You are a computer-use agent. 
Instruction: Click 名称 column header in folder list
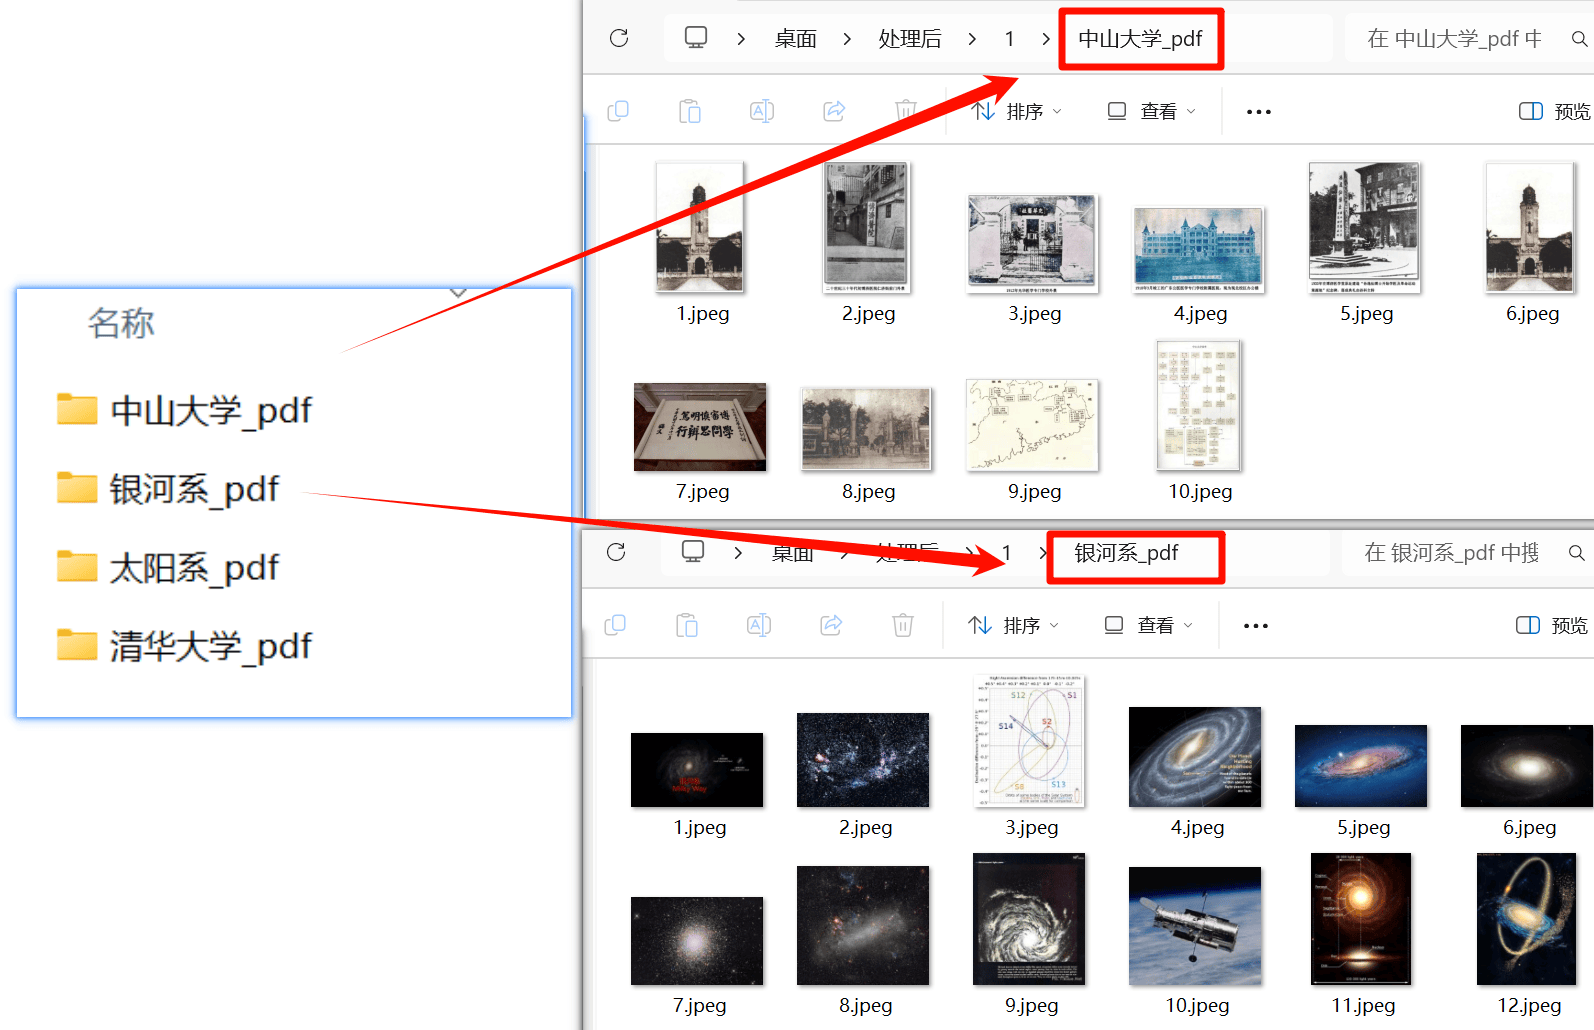121,323
